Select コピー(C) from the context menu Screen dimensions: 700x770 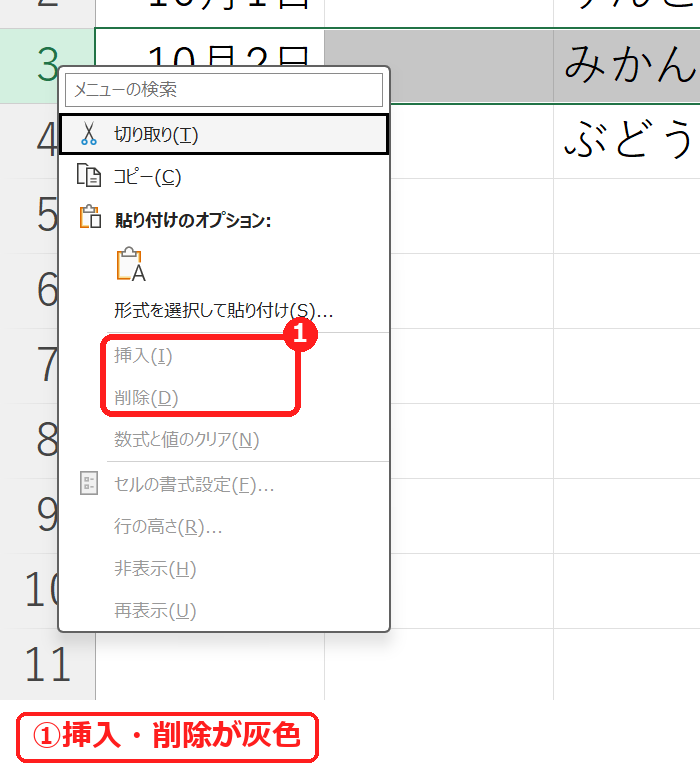(x=224, y=176)
